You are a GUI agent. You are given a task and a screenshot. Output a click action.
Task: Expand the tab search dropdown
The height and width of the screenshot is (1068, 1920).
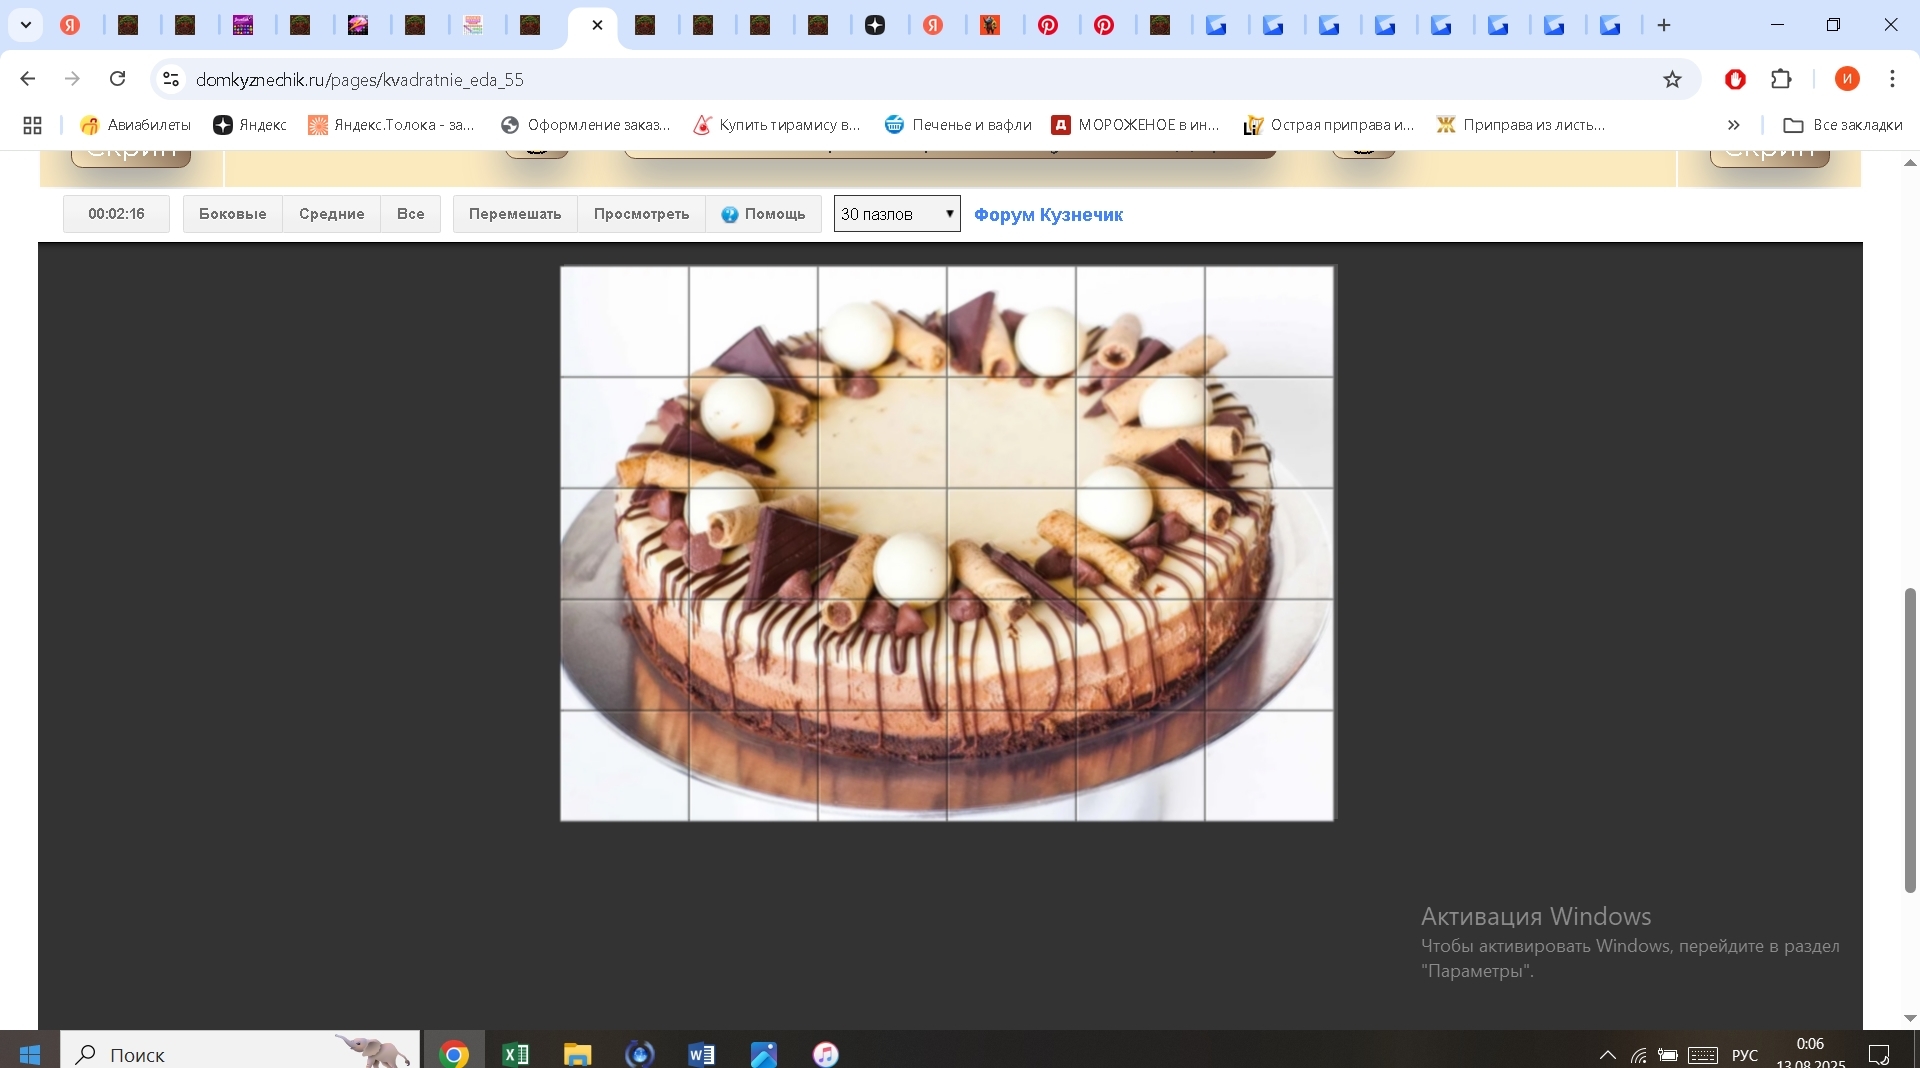coord(26,25)
